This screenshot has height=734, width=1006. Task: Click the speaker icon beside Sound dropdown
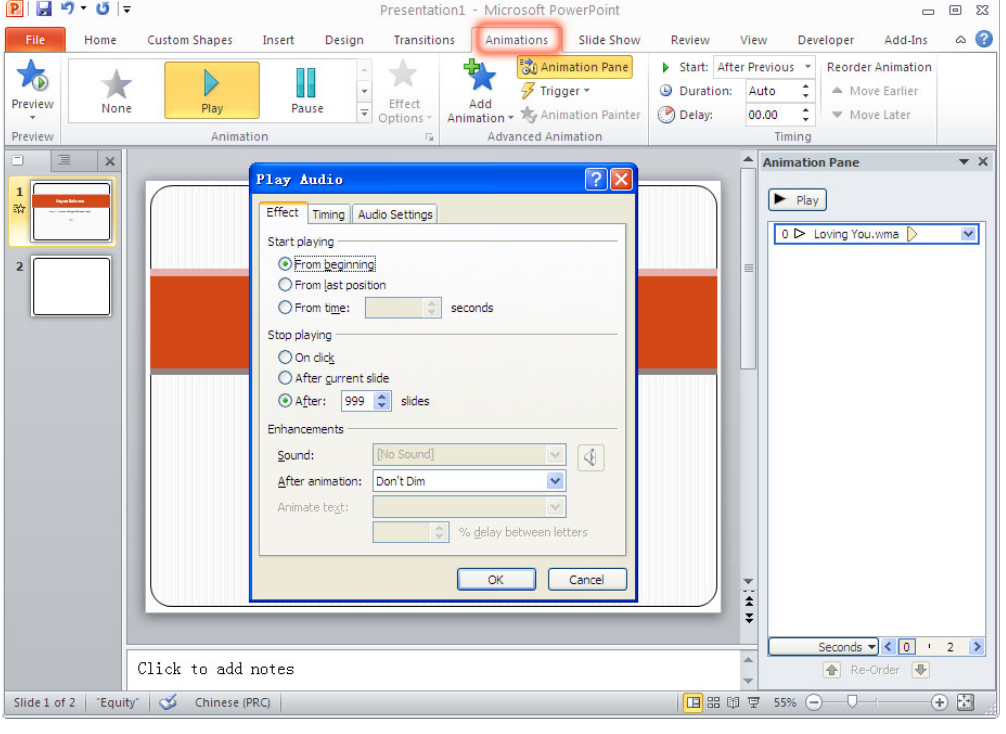pyautogui.click(x=591, y=457)
